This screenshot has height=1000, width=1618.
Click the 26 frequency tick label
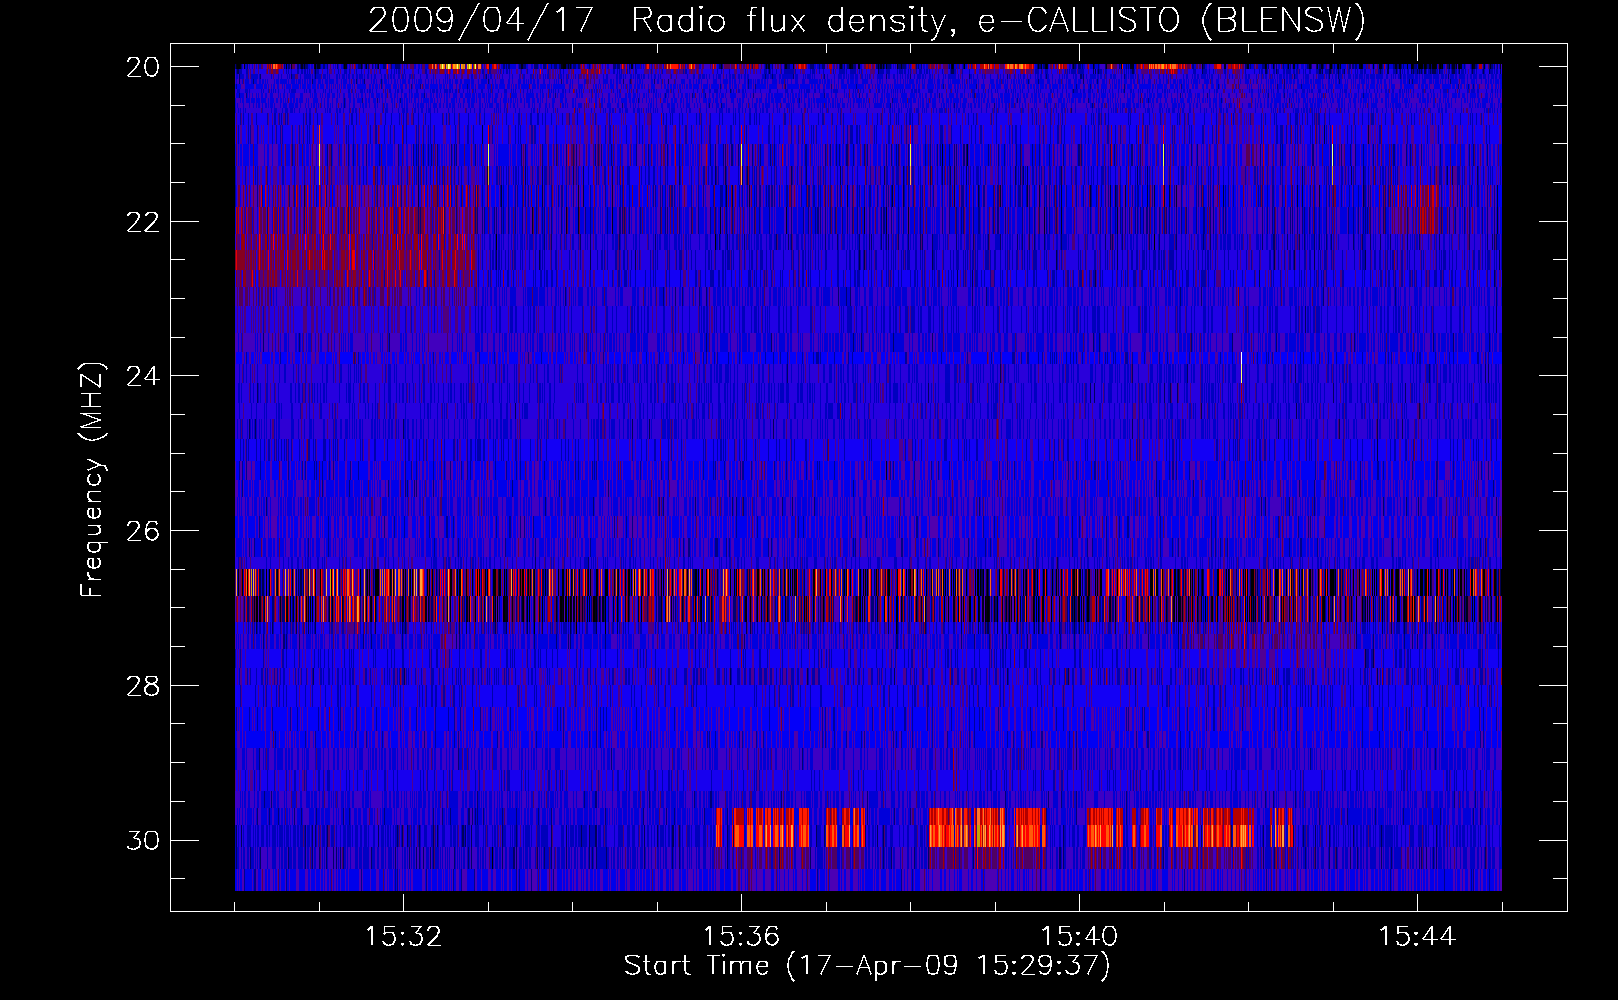143,530
